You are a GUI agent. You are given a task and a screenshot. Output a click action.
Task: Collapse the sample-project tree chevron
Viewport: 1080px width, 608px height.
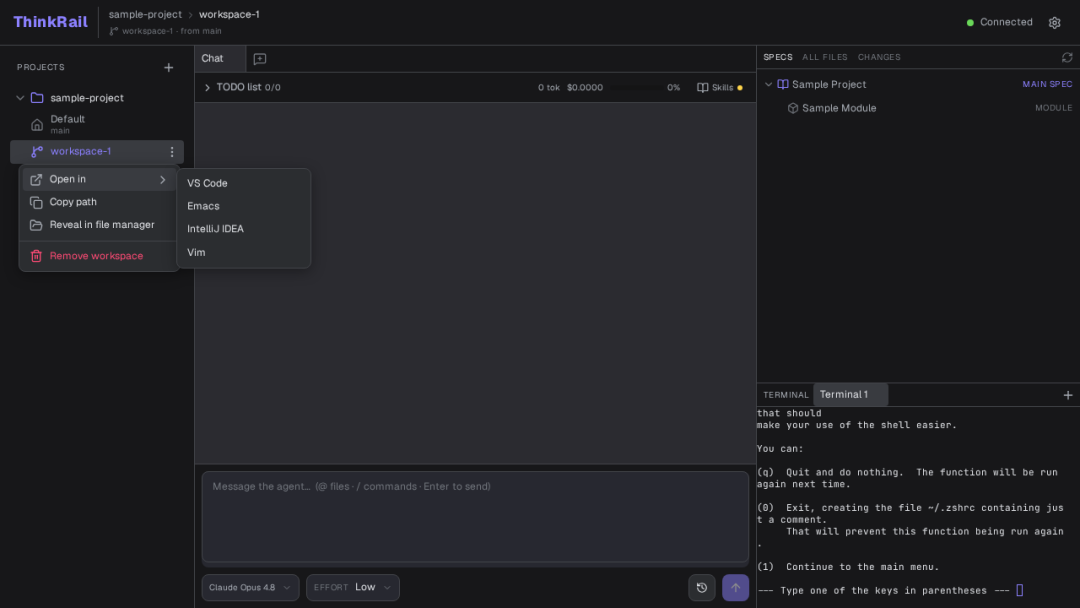[x=20, y=98]
